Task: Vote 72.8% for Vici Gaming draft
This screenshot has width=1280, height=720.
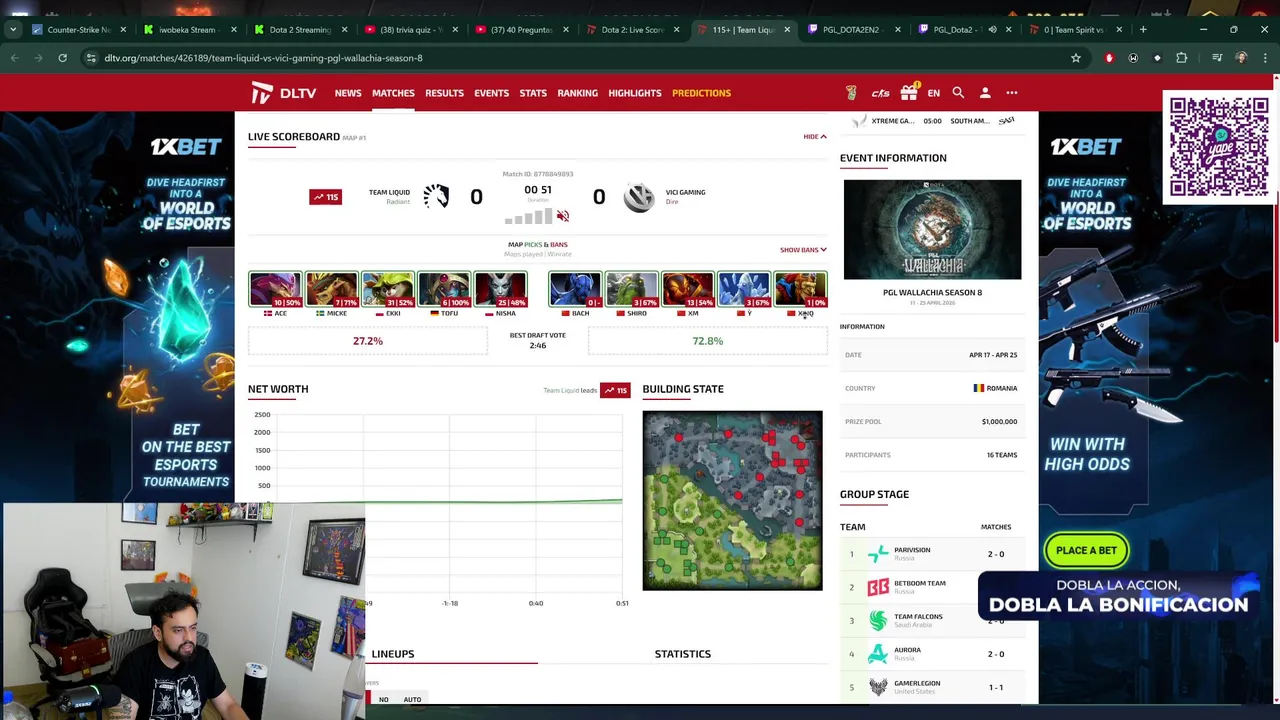Action: [x=708, y=341]
